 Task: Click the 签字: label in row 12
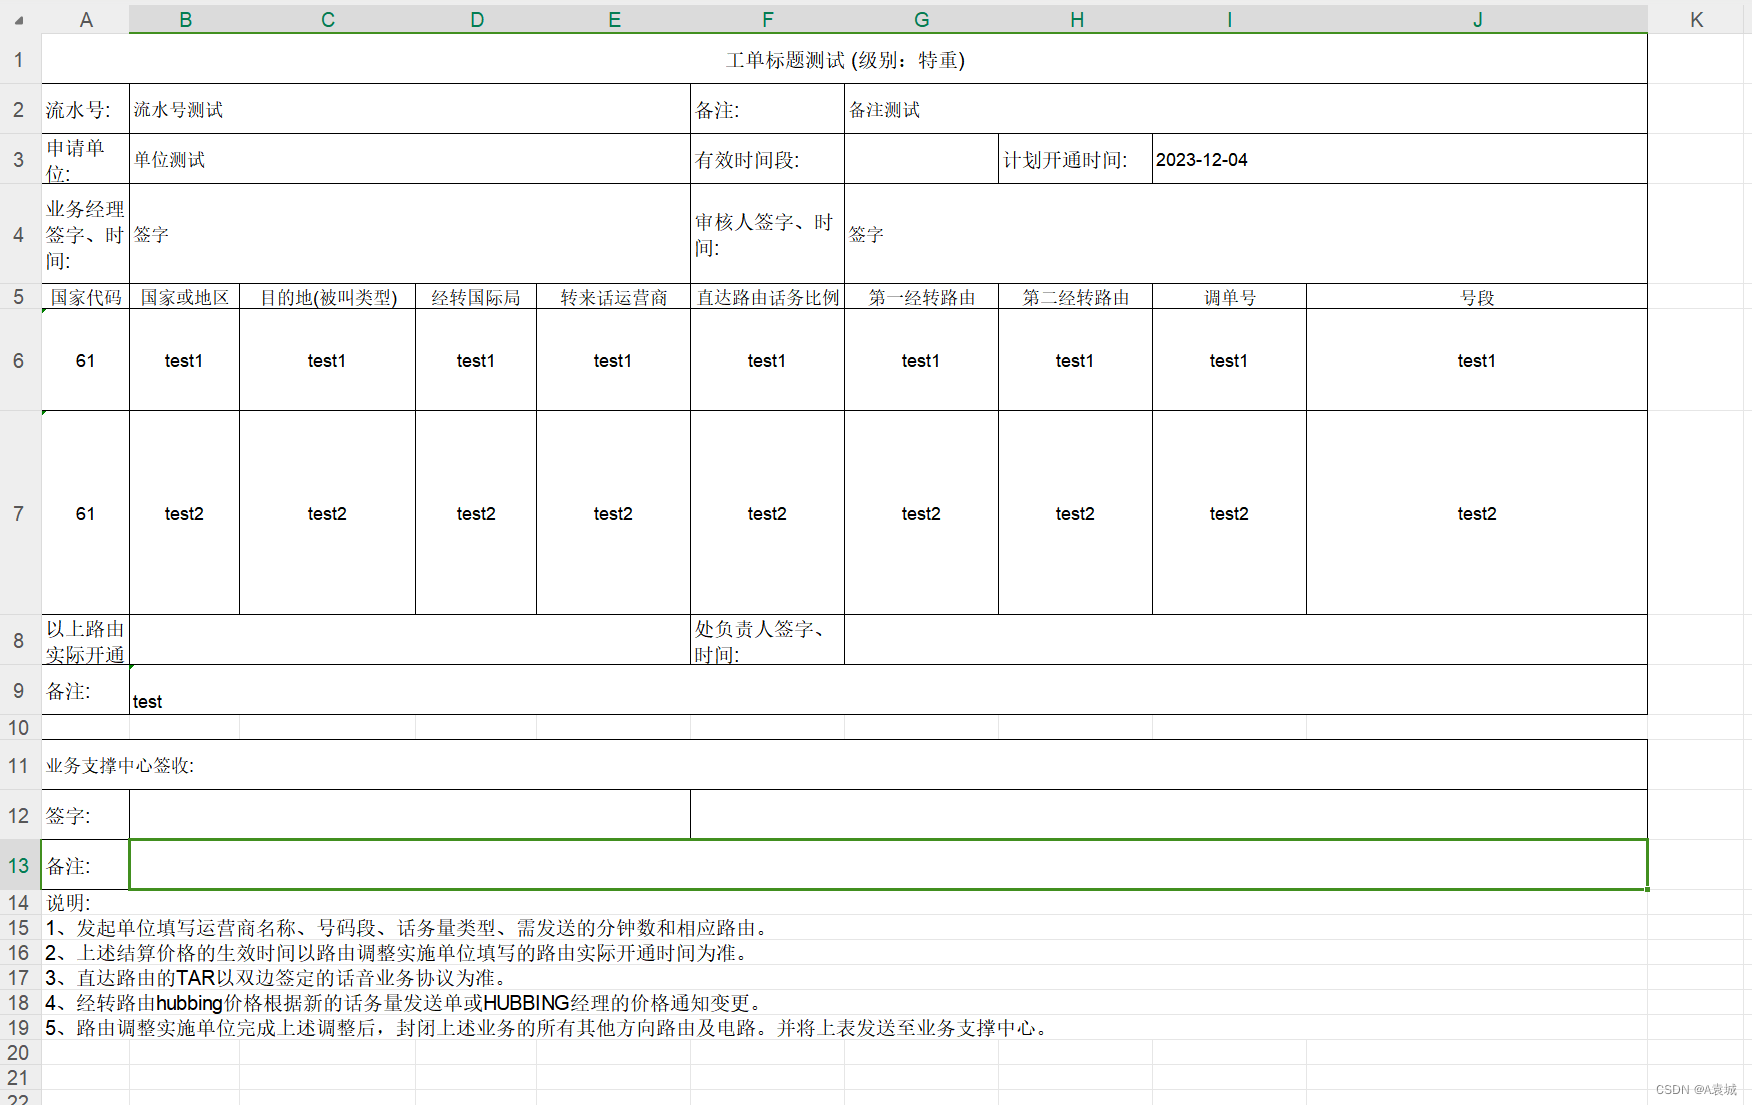pos(86,815)
